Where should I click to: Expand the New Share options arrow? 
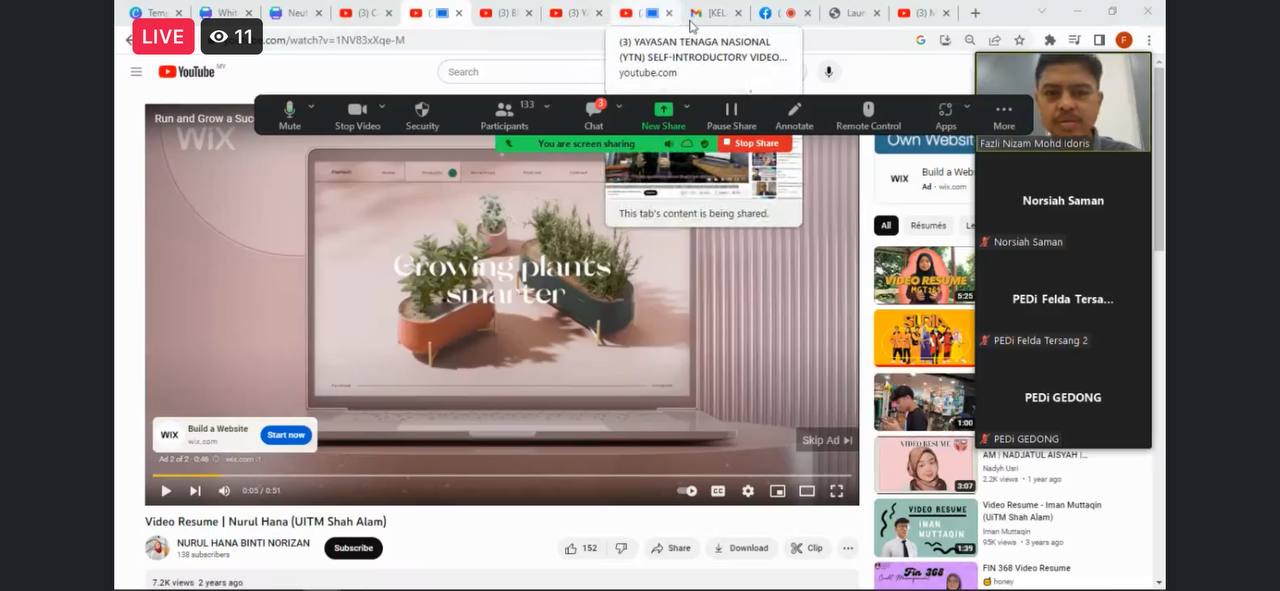point(686,106)
